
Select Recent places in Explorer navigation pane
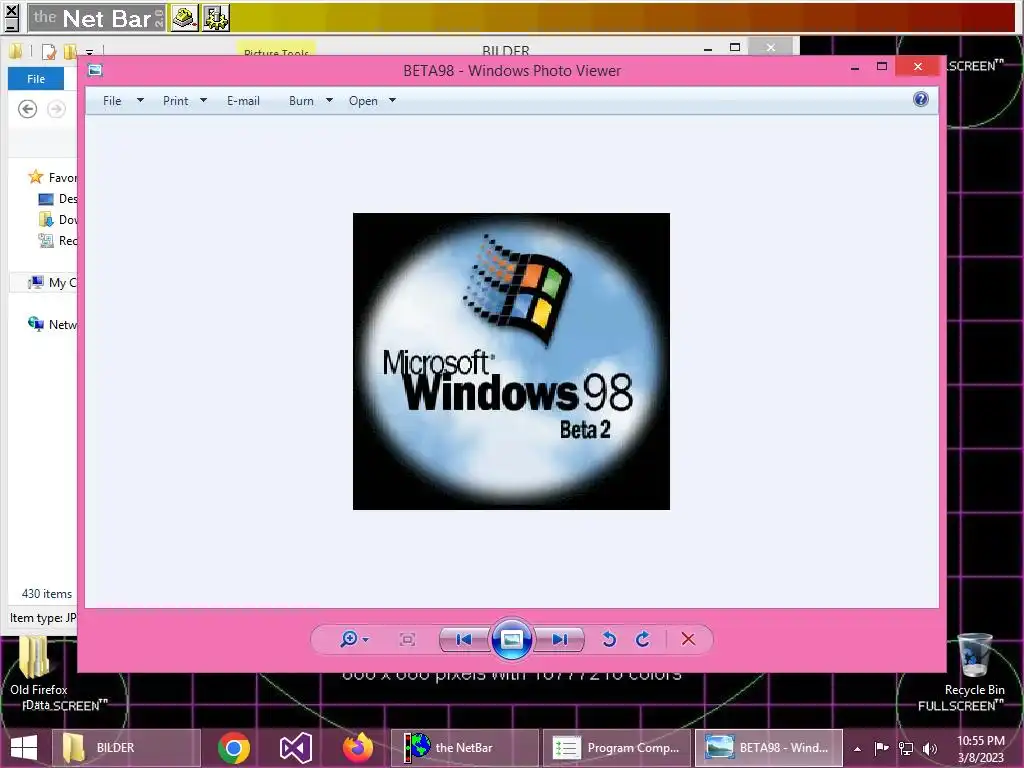pyautogui.click(x=57, y=240)
